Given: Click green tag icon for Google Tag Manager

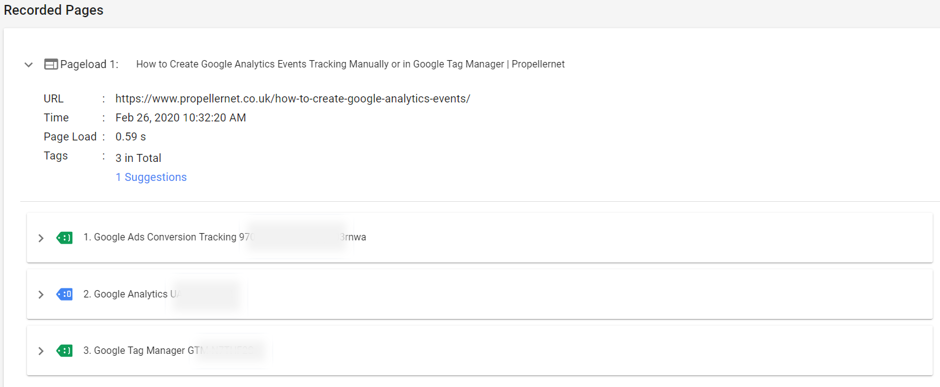Looking at the screenshot, I should tap(65, 350).
